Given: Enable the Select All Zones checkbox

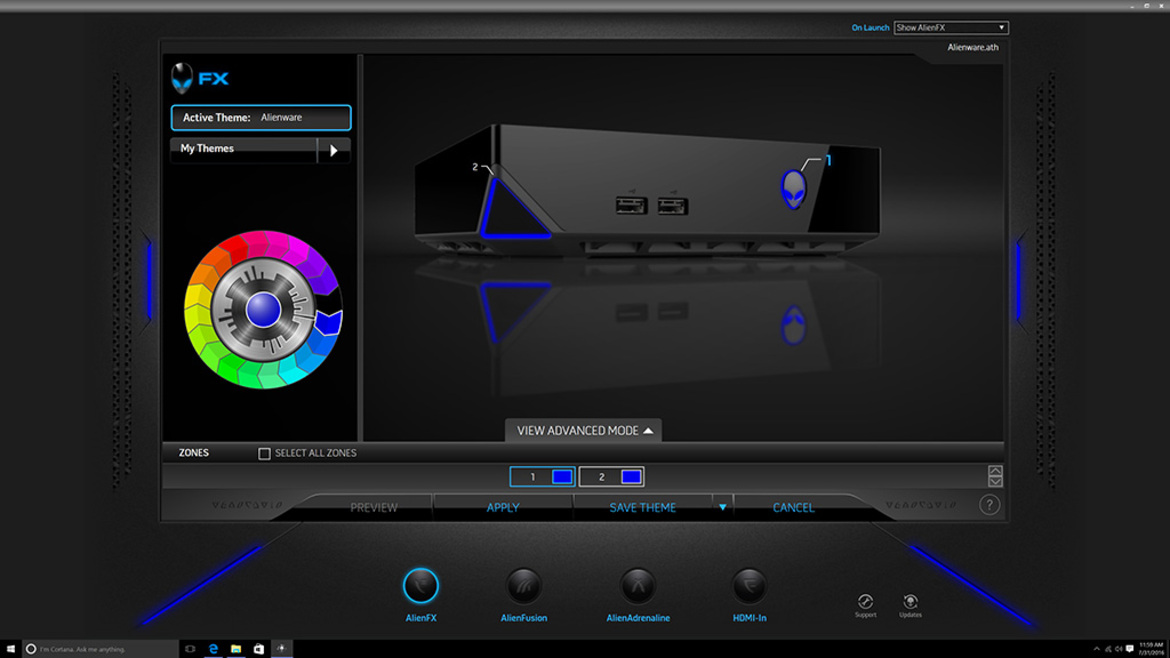Looking at the screenshot, I should [x=264, y=454].
